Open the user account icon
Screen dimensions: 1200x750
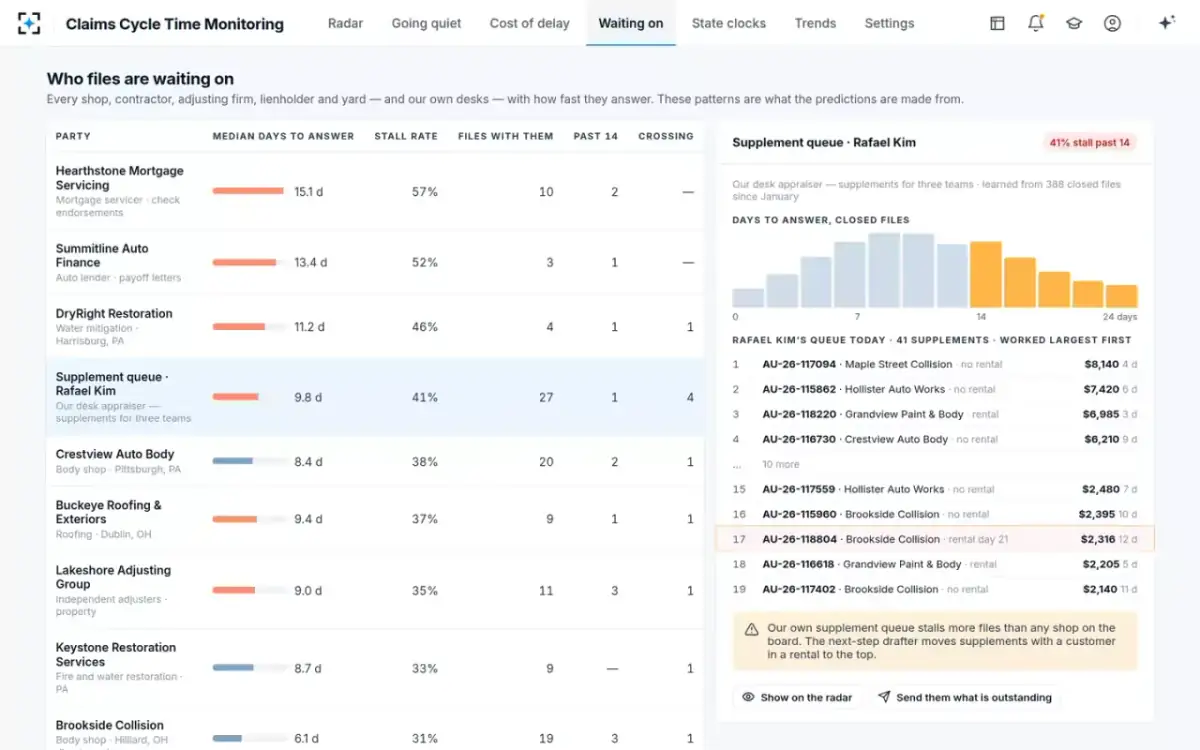coord(1112,23)
